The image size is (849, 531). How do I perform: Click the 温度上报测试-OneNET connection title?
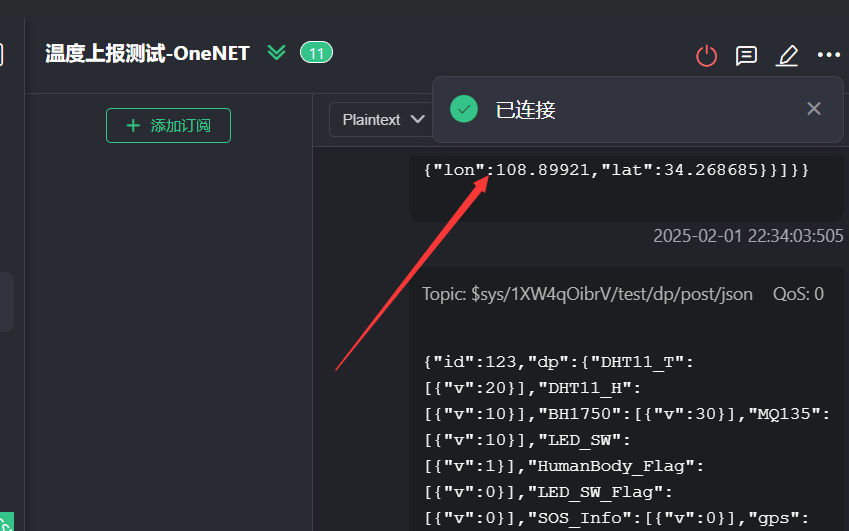[147, 54]
